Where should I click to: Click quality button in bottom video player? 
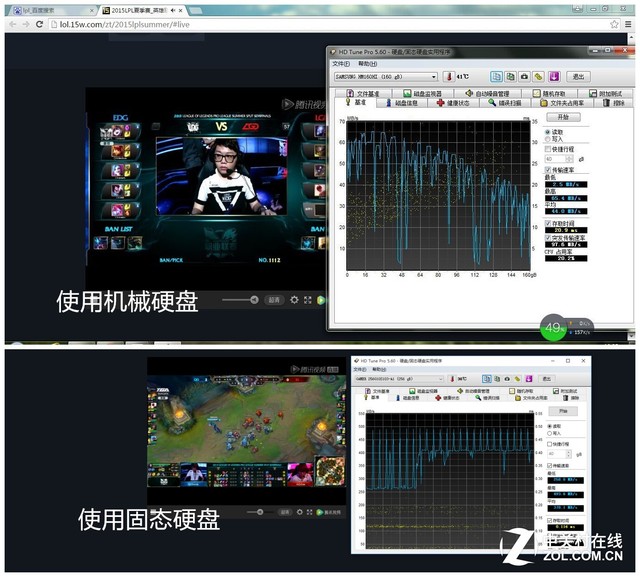285,512
